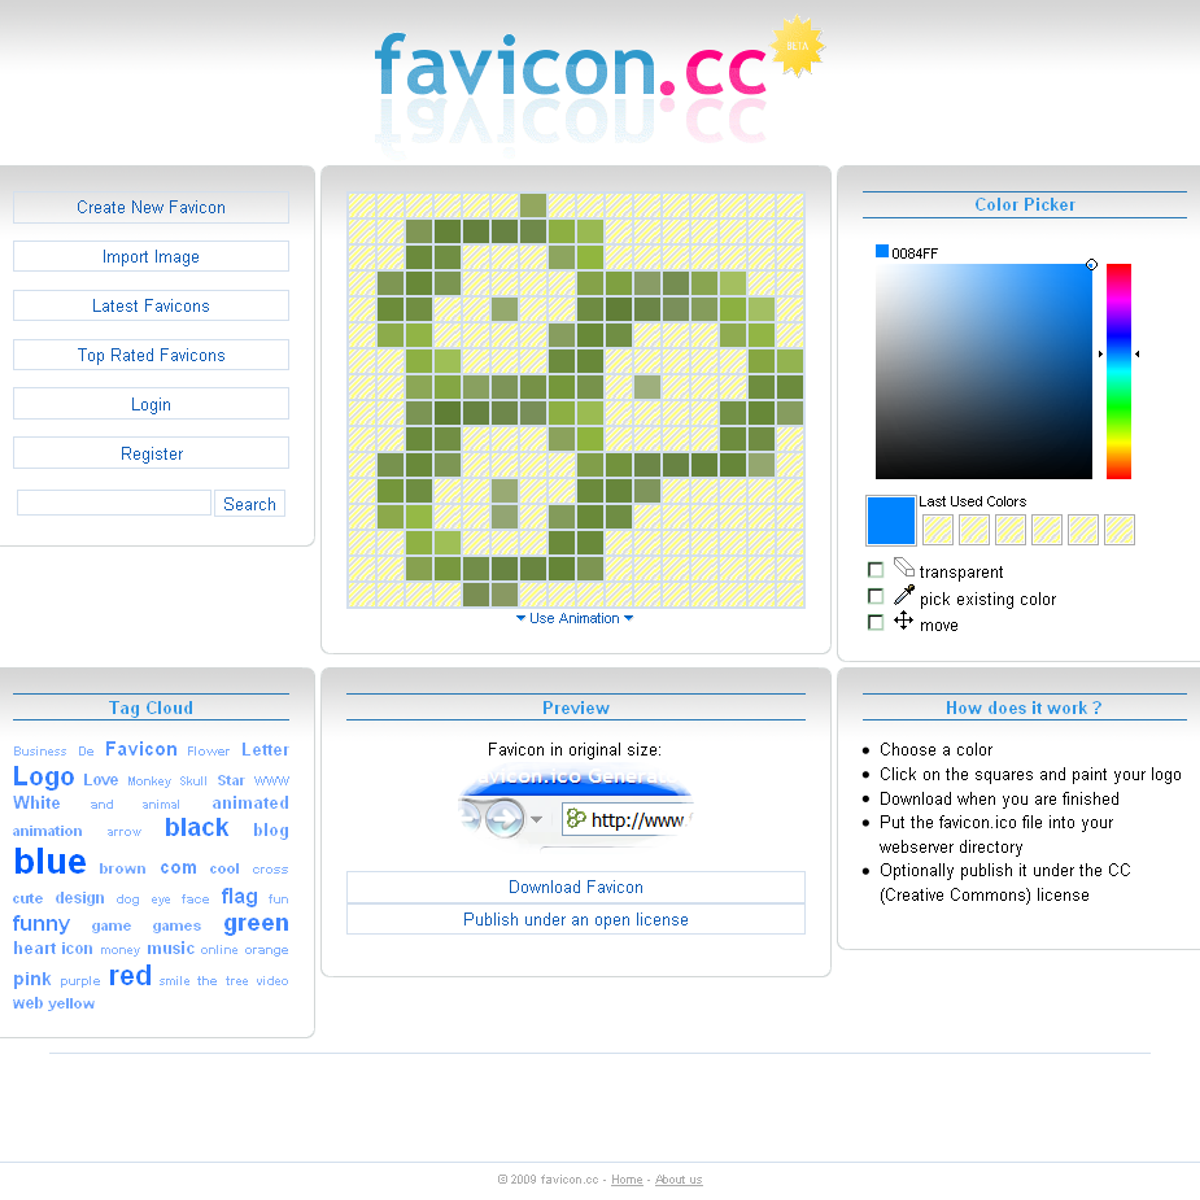Click the 'cross' tag
The width and height of the screenshot is (1200, 1200).
[x=270, y=870]
